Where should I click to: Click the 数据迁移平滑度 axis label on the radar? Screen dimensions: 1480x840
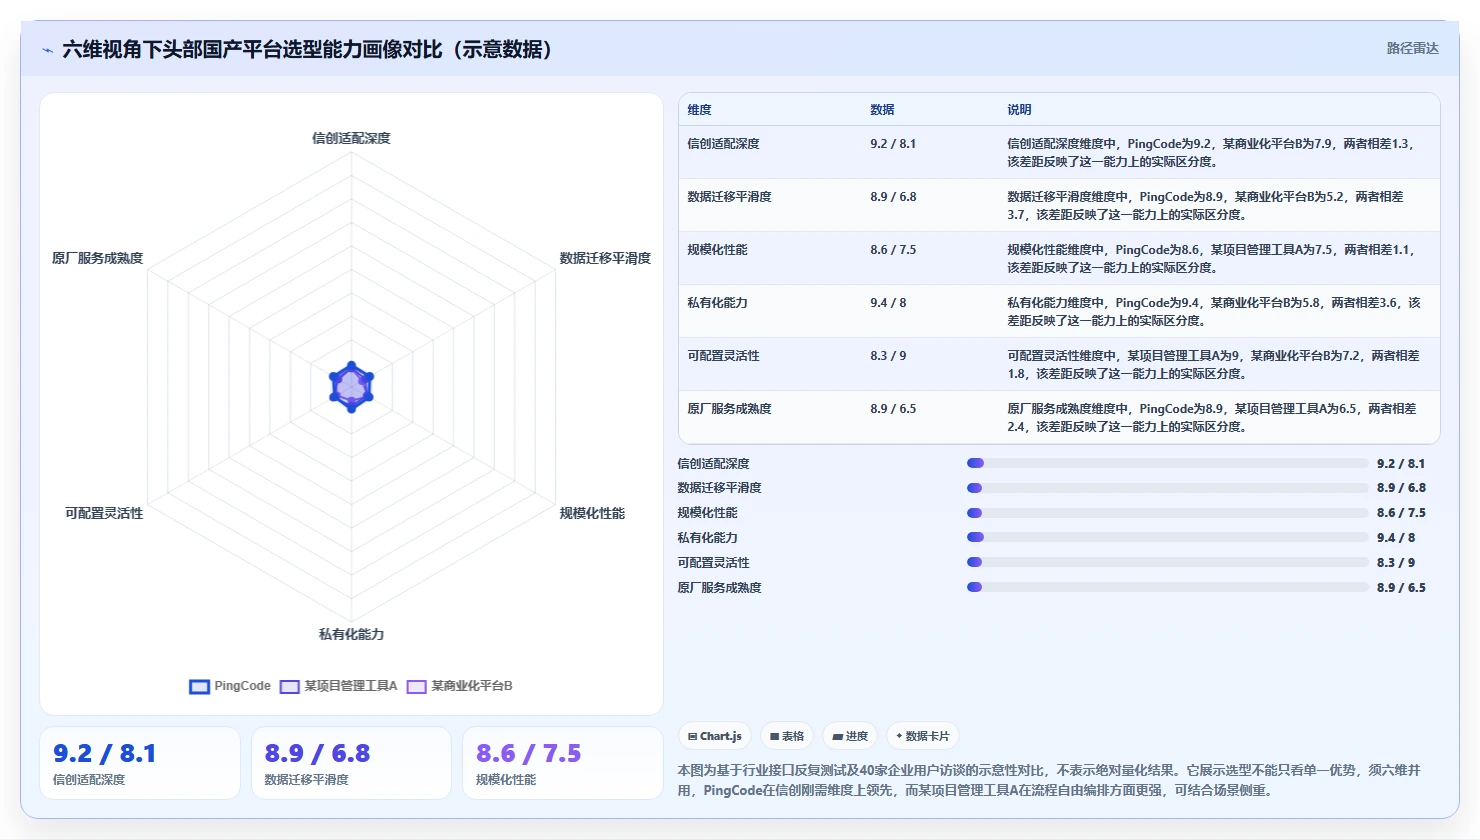tap(605, 258)
